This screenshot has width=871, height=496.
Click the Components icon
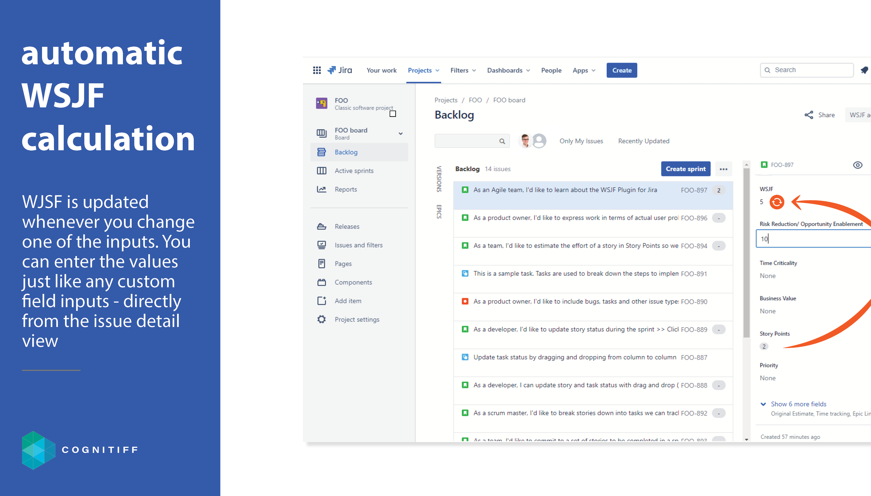[x=322, y=282]
